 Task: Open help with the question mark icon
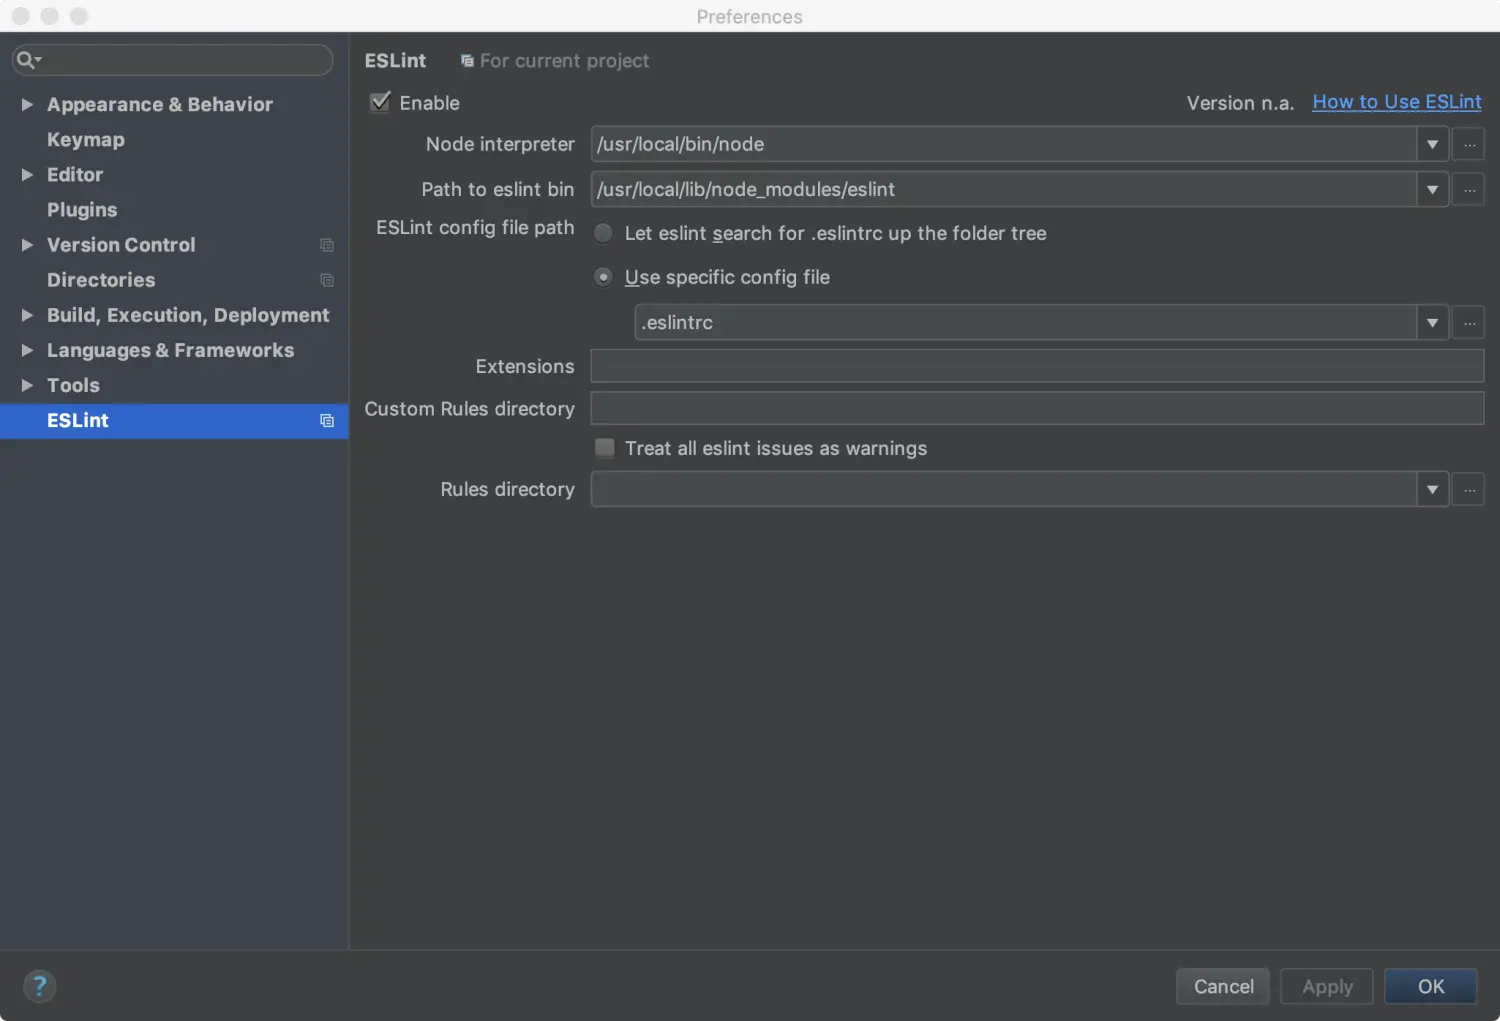click(39, 987)
